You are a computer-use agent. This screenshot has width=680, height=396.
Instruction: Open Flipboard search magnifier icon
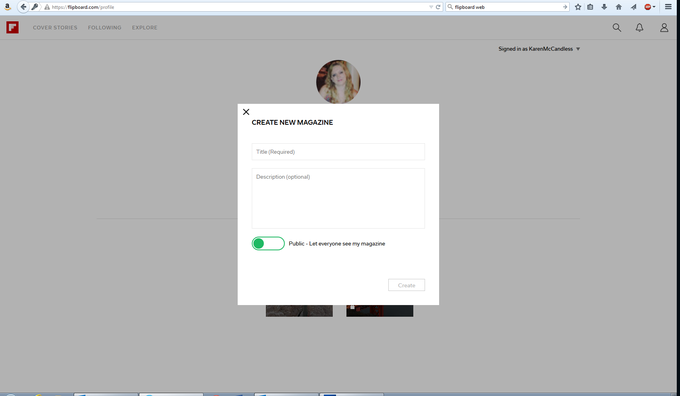(617, 27)
